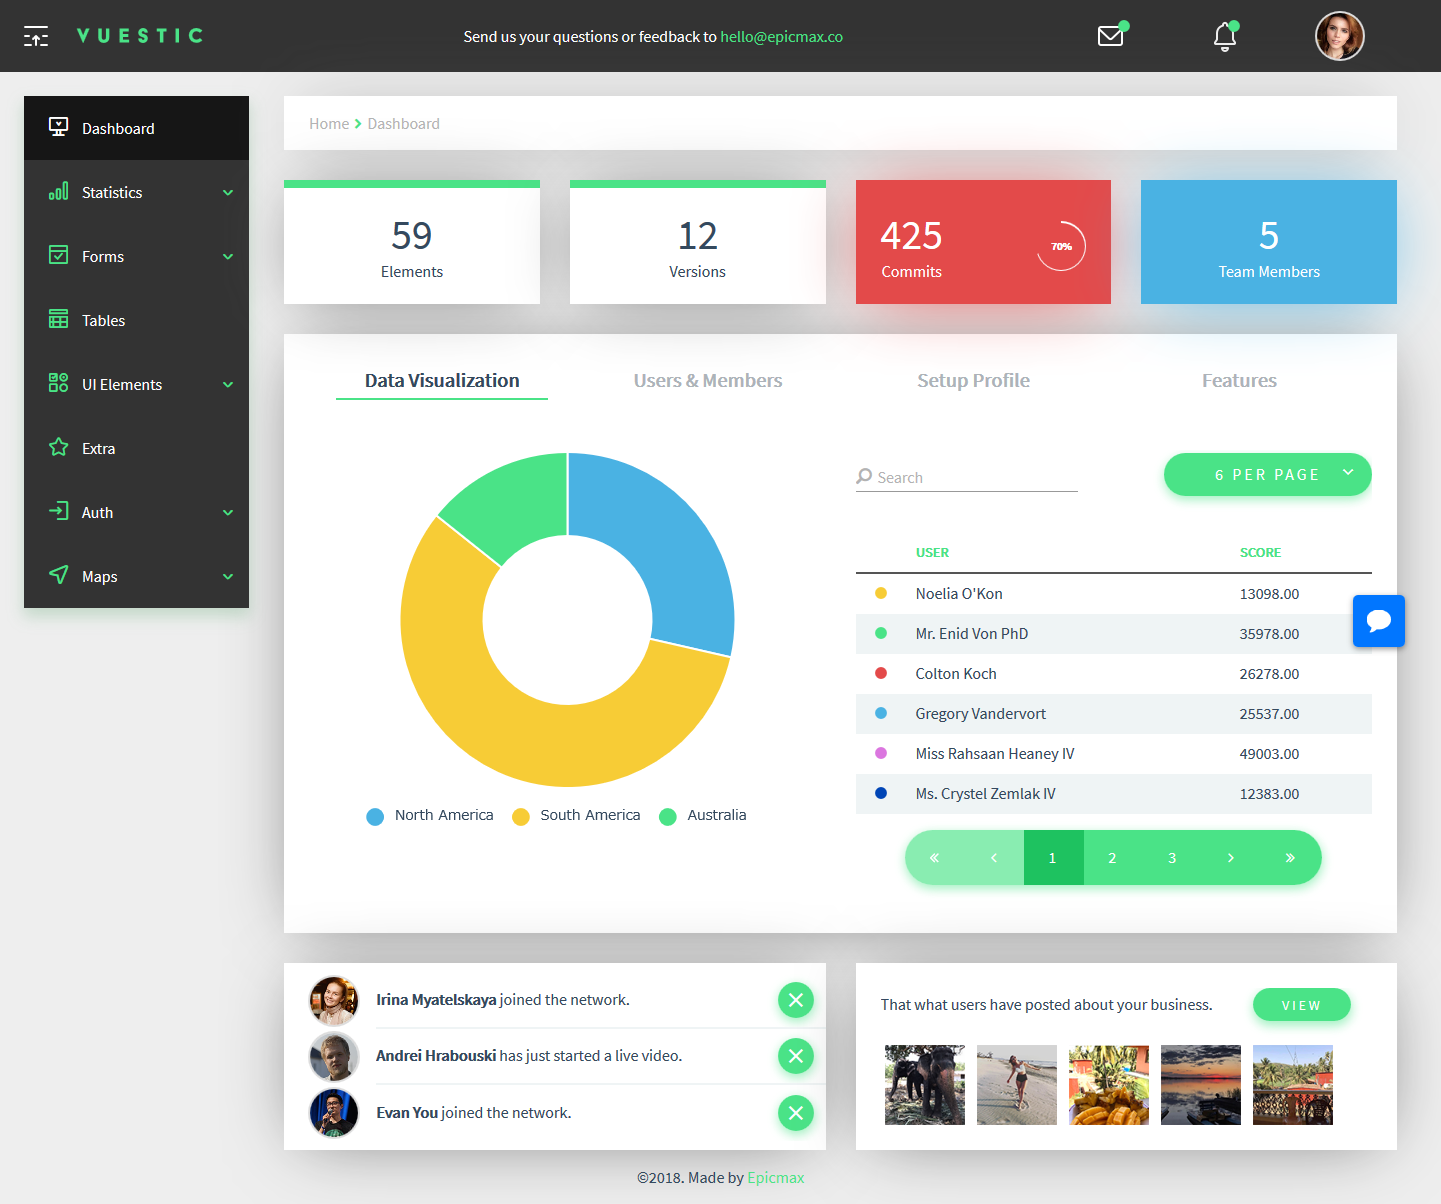
Task: Click Evan You's avatar
Action: pos(334,1113)
